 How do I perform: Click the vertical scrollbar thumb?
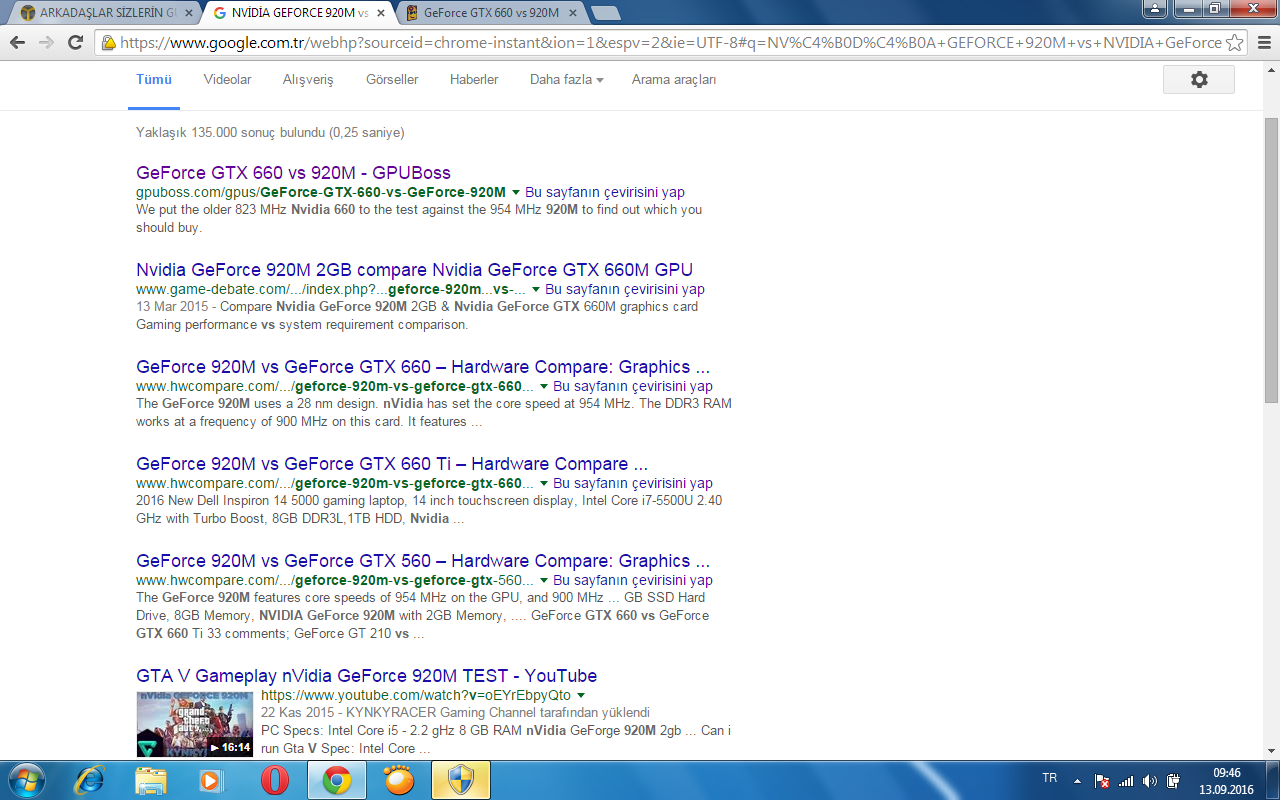(1271, 260)
